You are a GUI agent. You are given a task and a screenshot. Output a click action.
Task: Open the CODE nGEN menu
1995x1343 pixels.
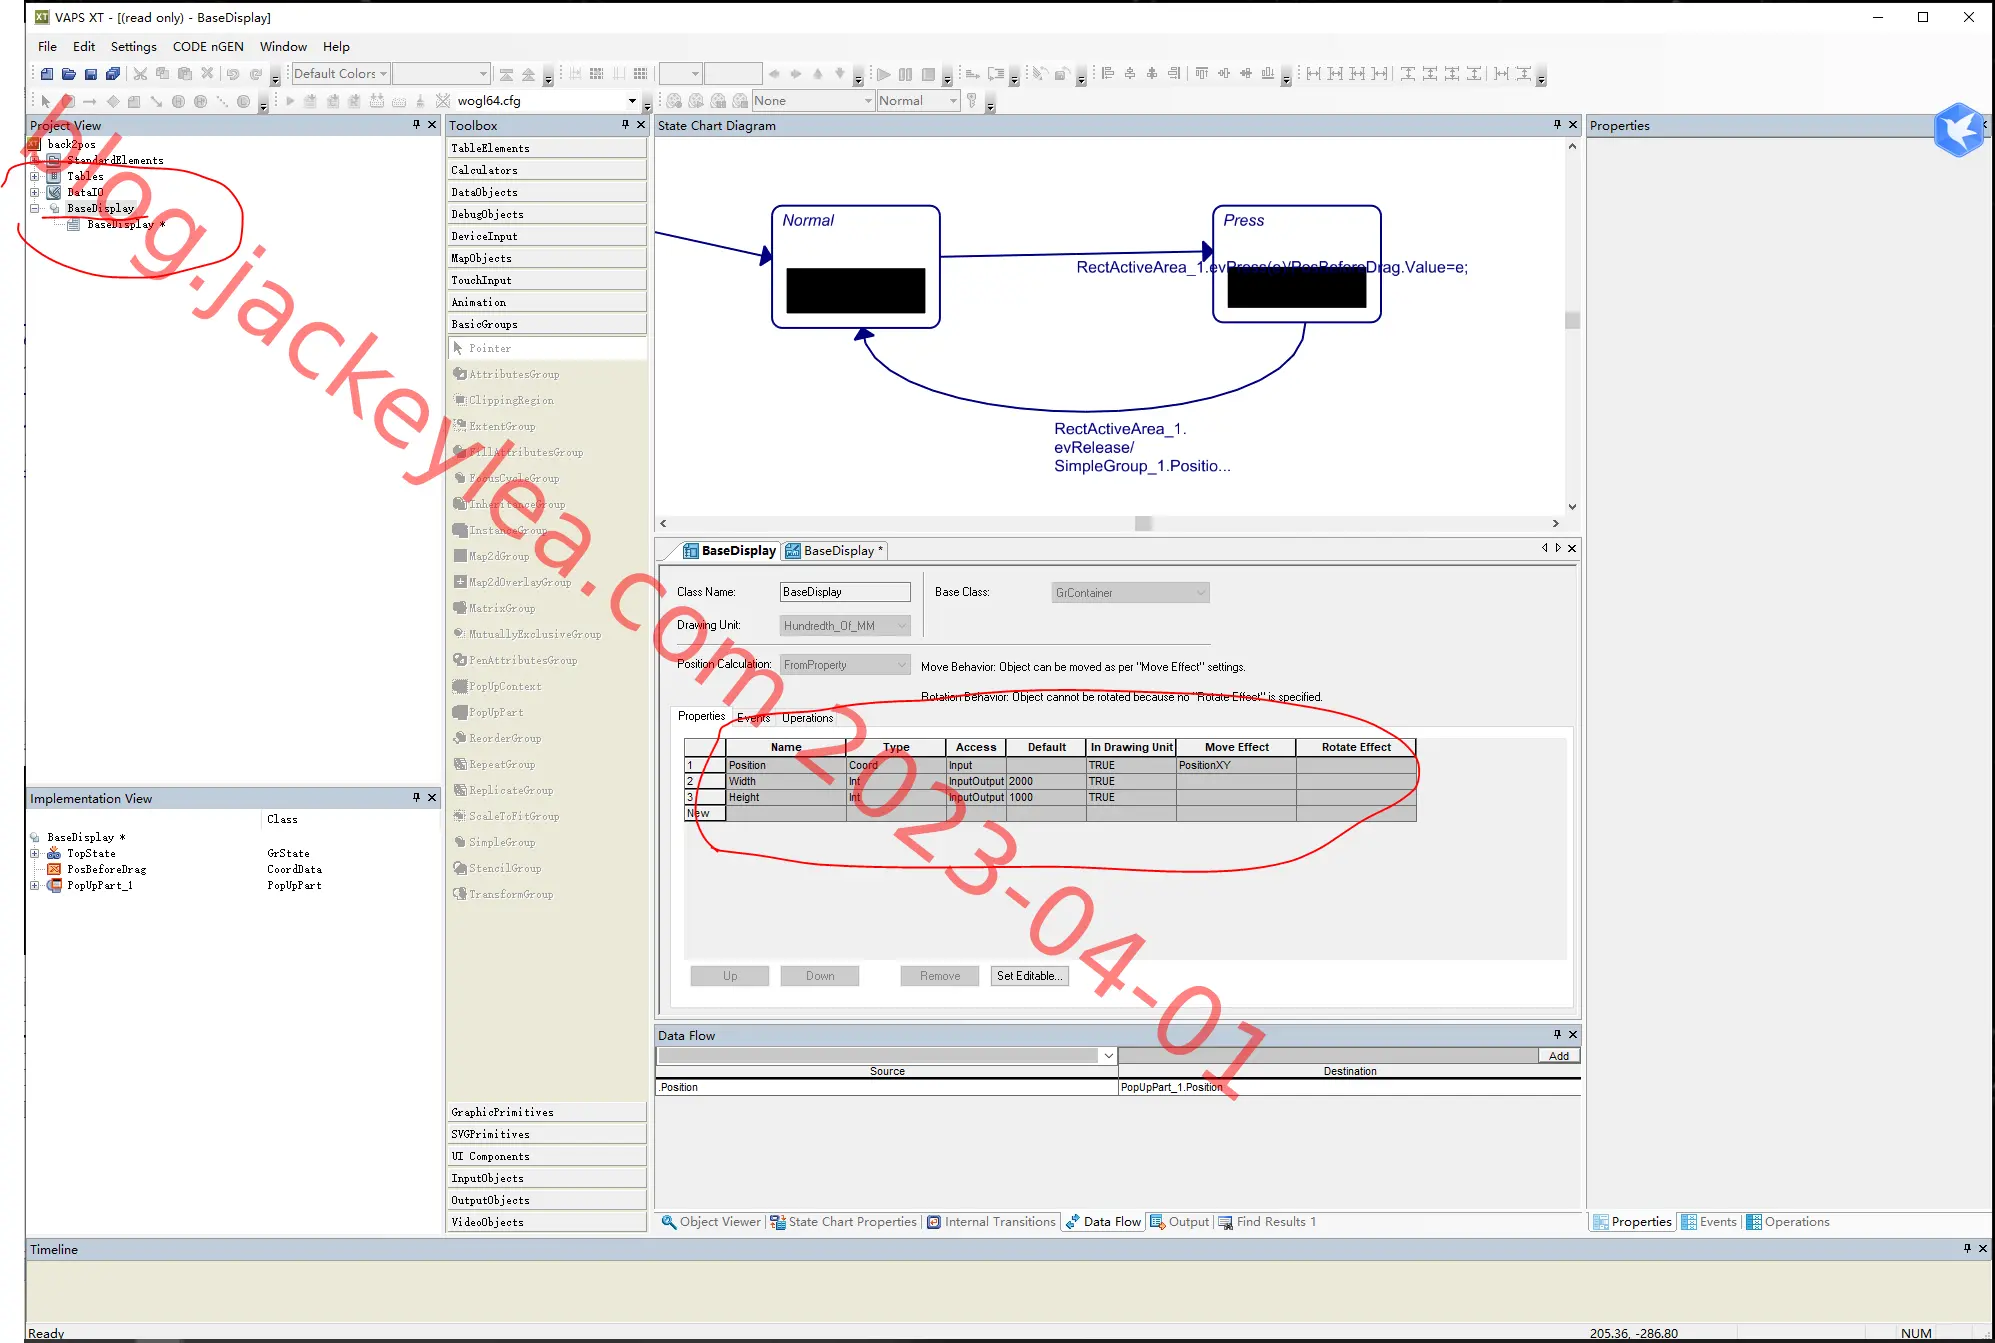[x=208, y=46]
